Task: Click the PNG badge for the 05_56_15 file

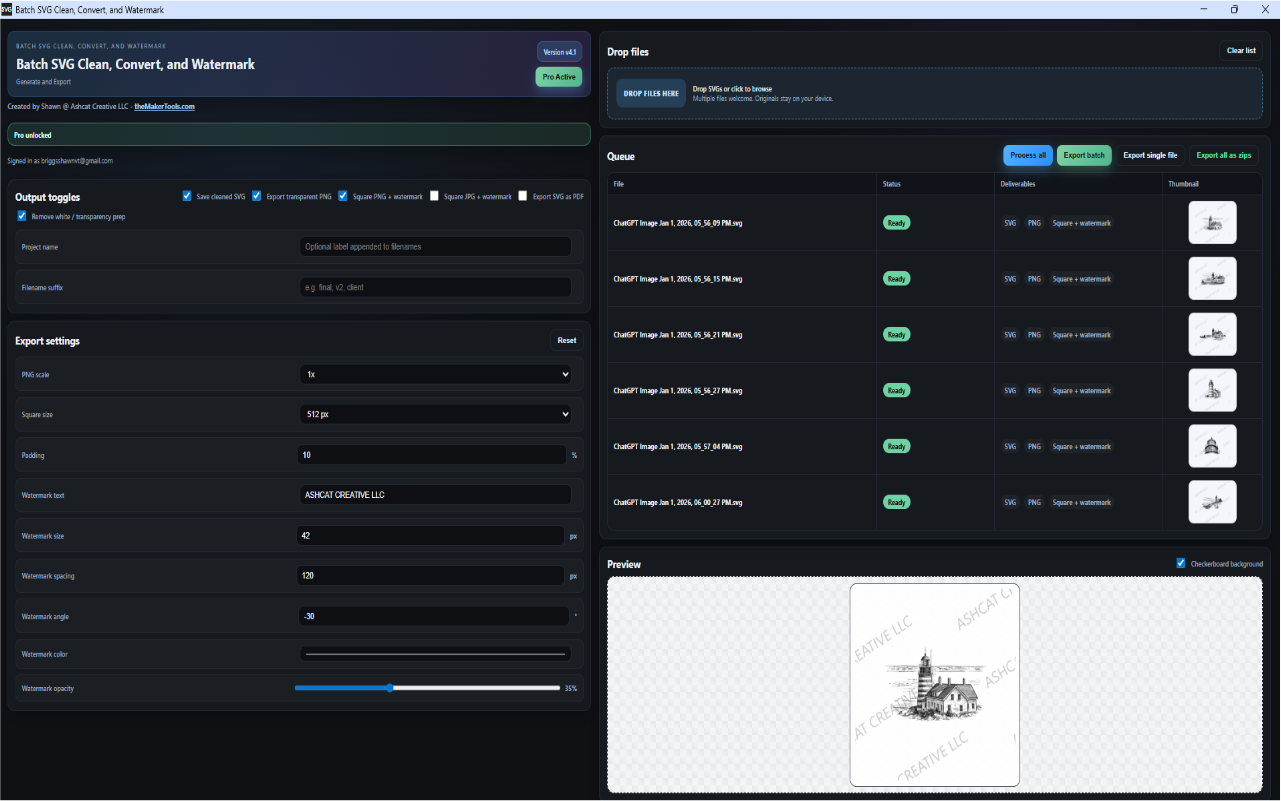Action: (1034, 279)
